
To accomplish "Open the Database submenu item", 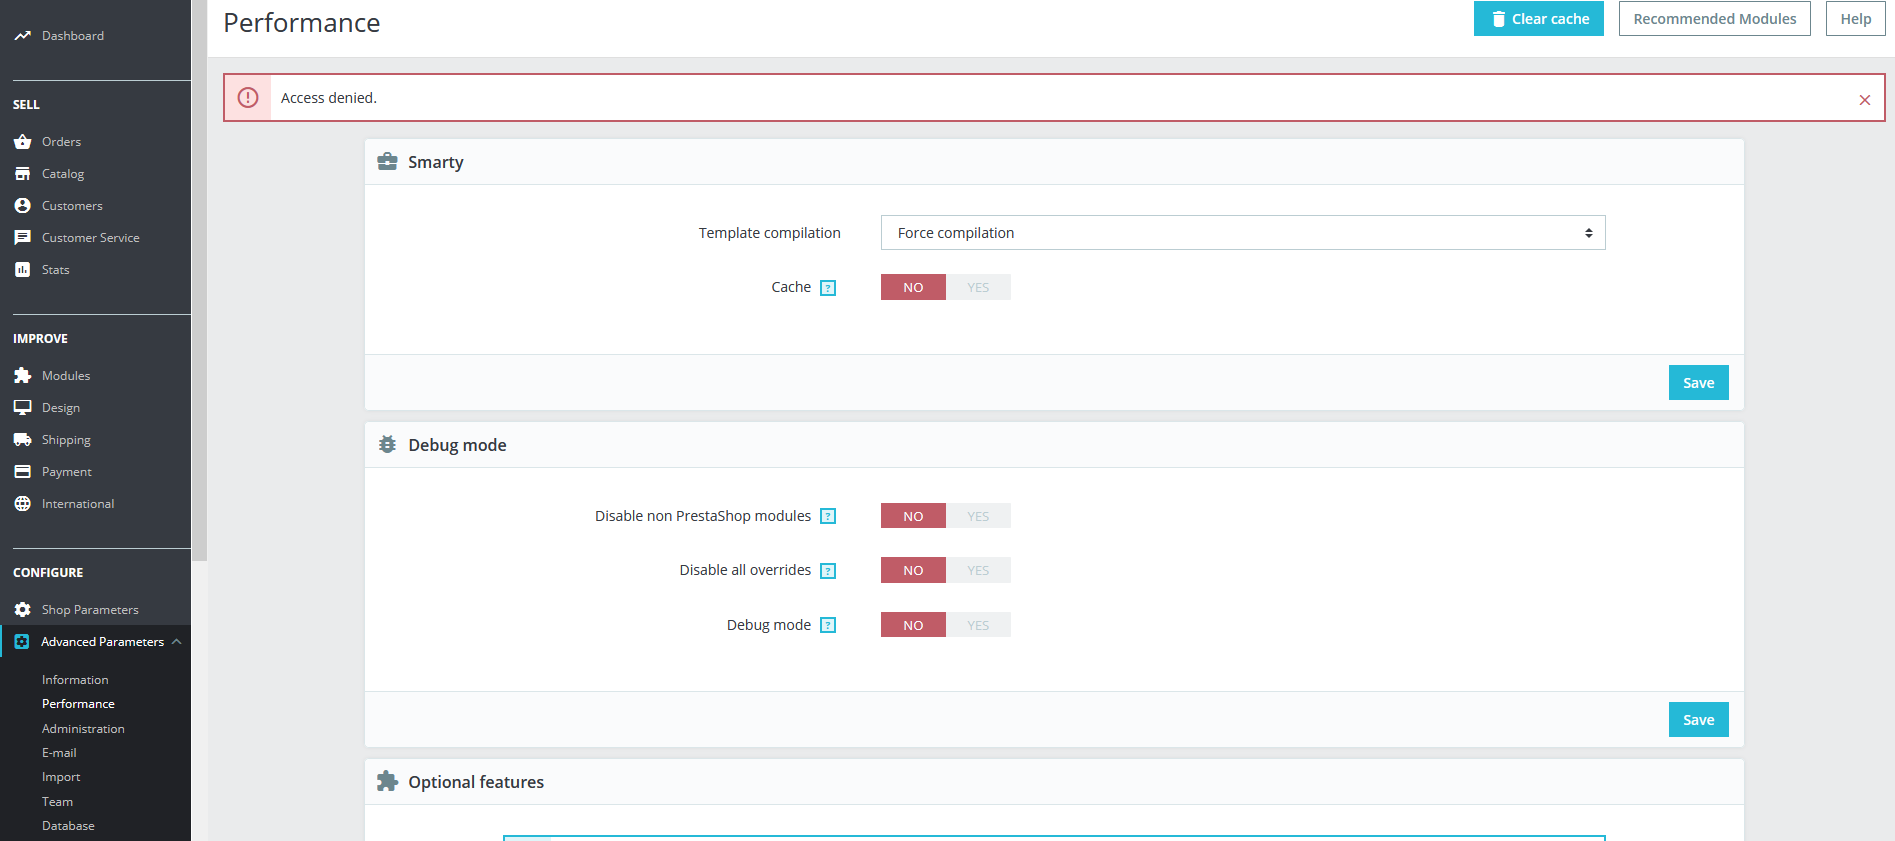I will 68,826.
